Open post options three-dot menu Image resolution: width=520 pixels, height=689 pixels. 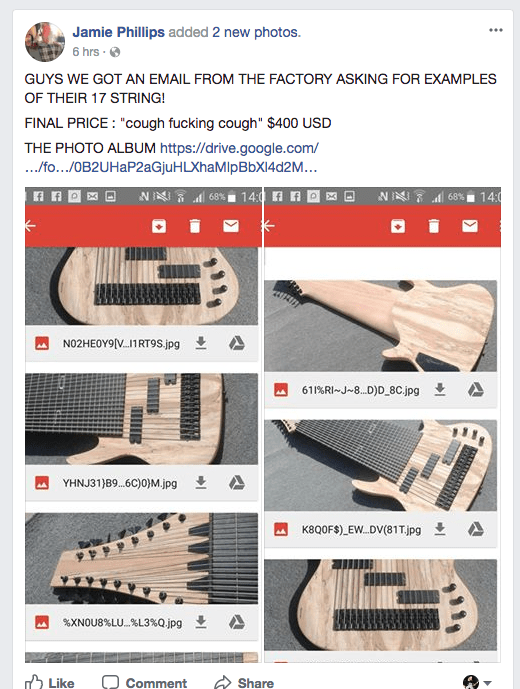(495, 30)
